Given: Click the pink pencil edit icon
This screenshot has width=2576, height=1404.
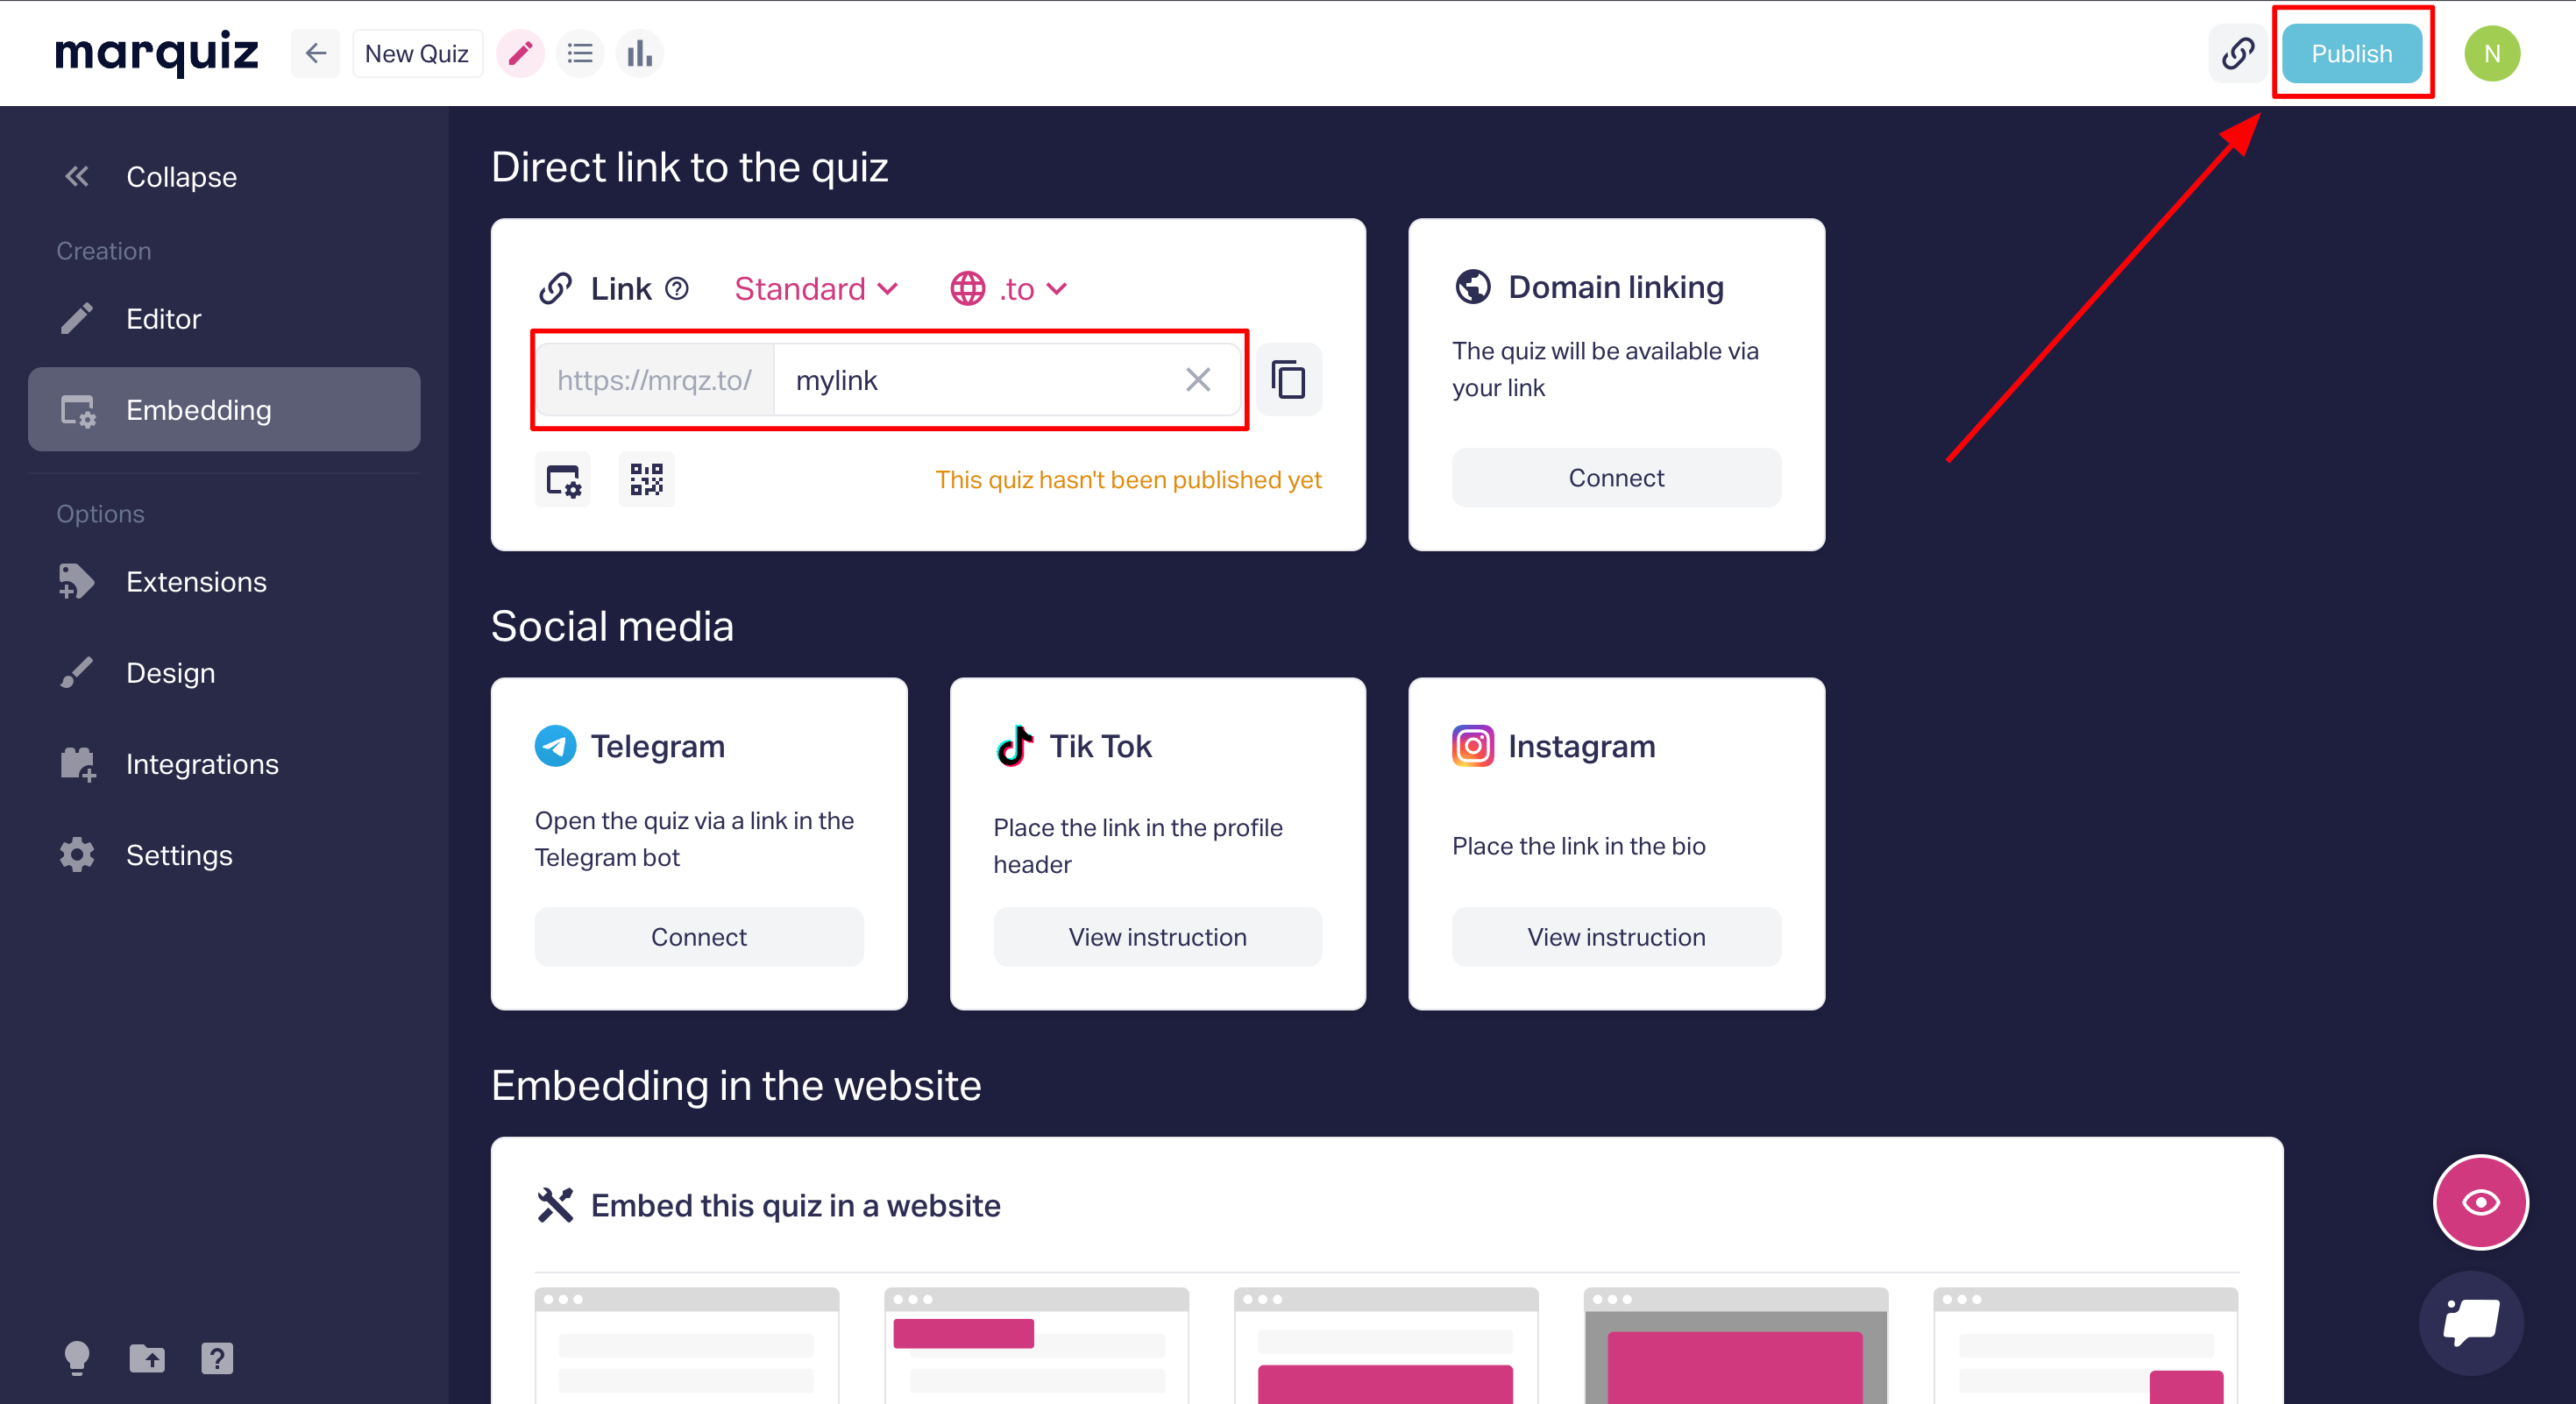Looking at the screenshot, I should click(x=520, y=53).
